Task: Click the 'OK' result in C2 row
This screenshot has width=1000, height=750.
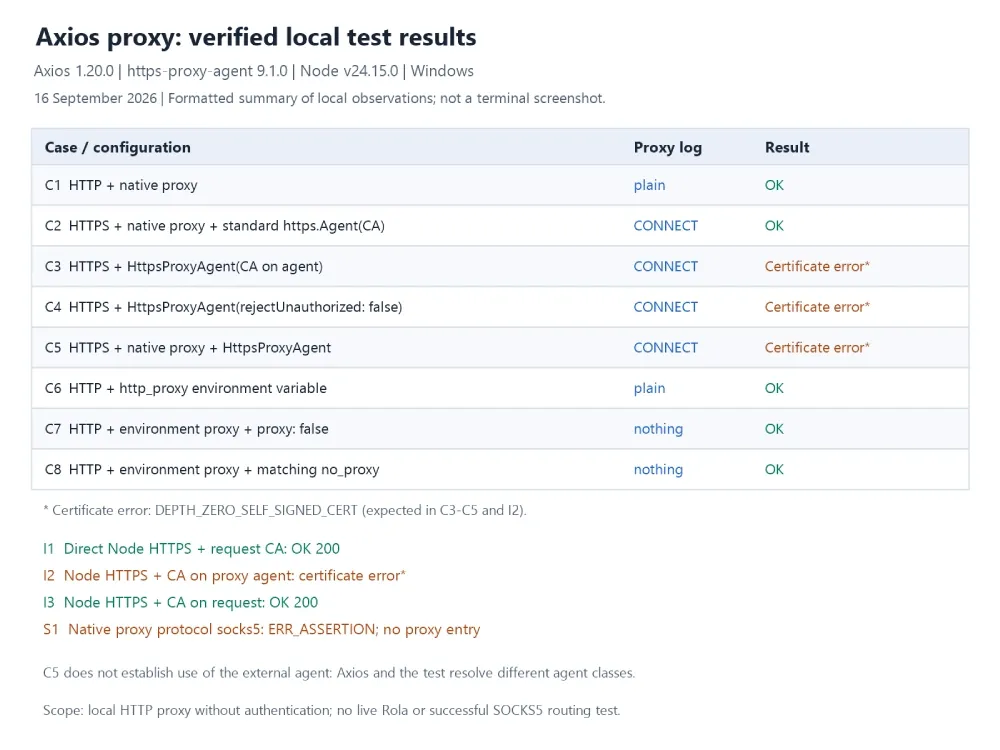Action: coord(774,226)
